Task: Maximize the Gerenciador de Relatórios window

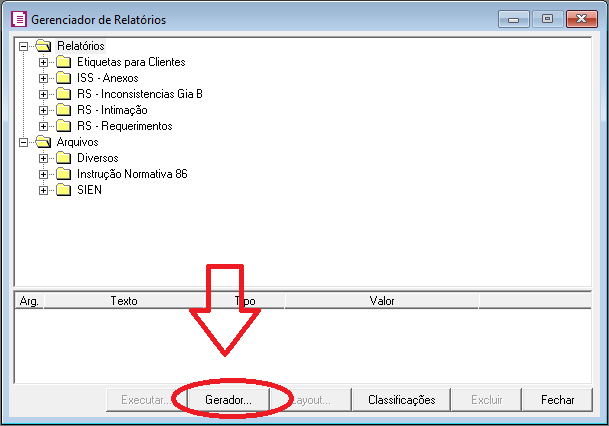Action: coord(547,18)
